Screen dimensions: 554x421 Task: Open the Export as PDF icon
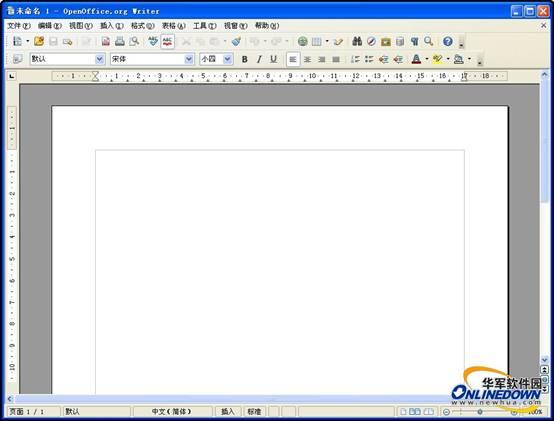point(105,41)
